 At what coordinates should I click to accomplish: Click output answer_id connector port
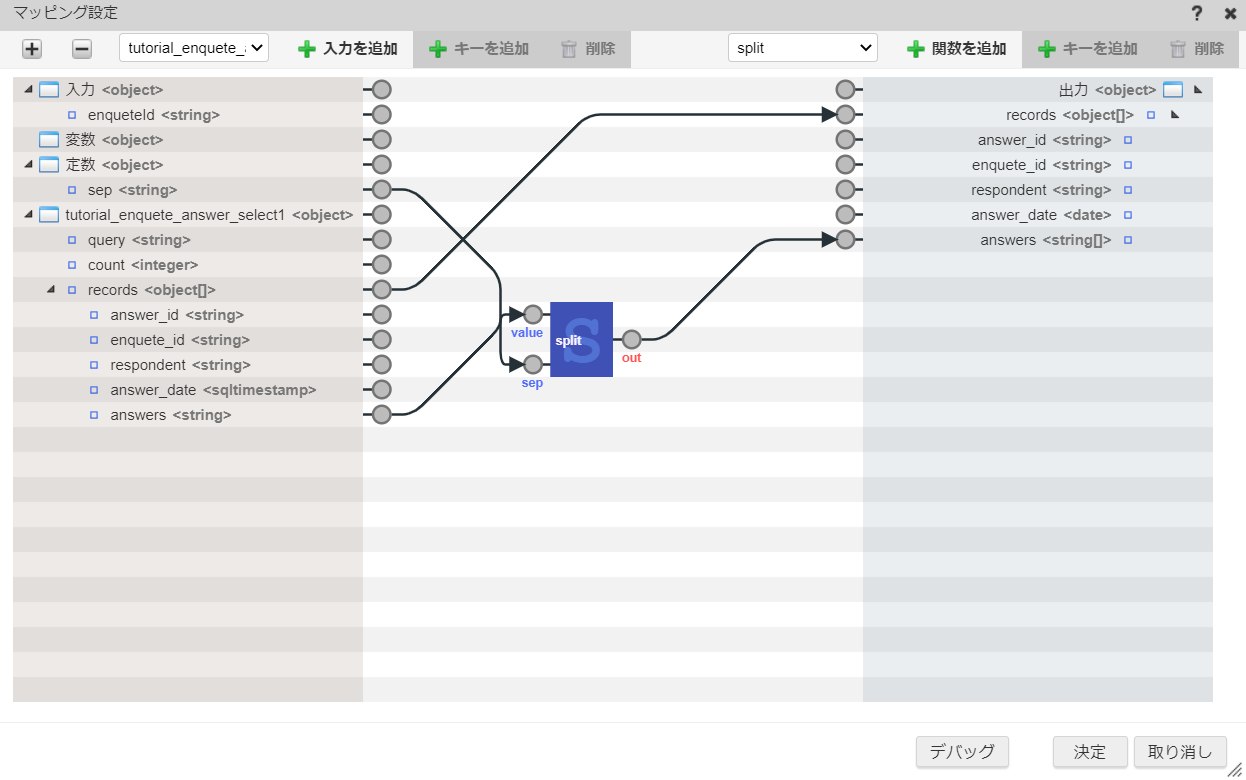click(845, 140)
